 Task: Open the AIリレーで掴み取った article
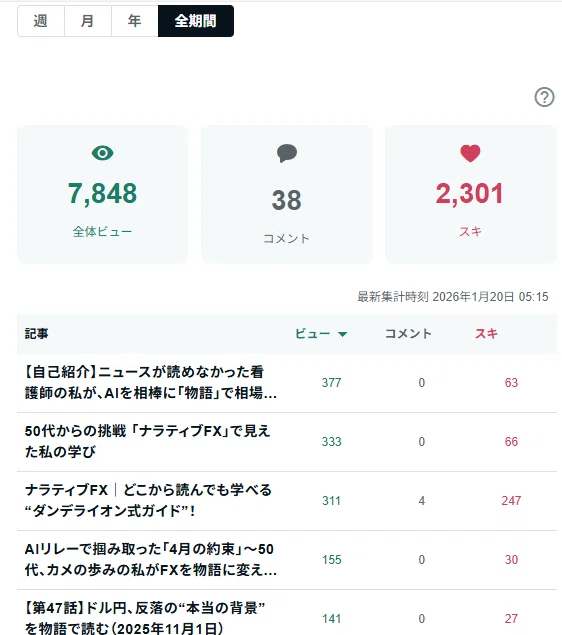151,560
